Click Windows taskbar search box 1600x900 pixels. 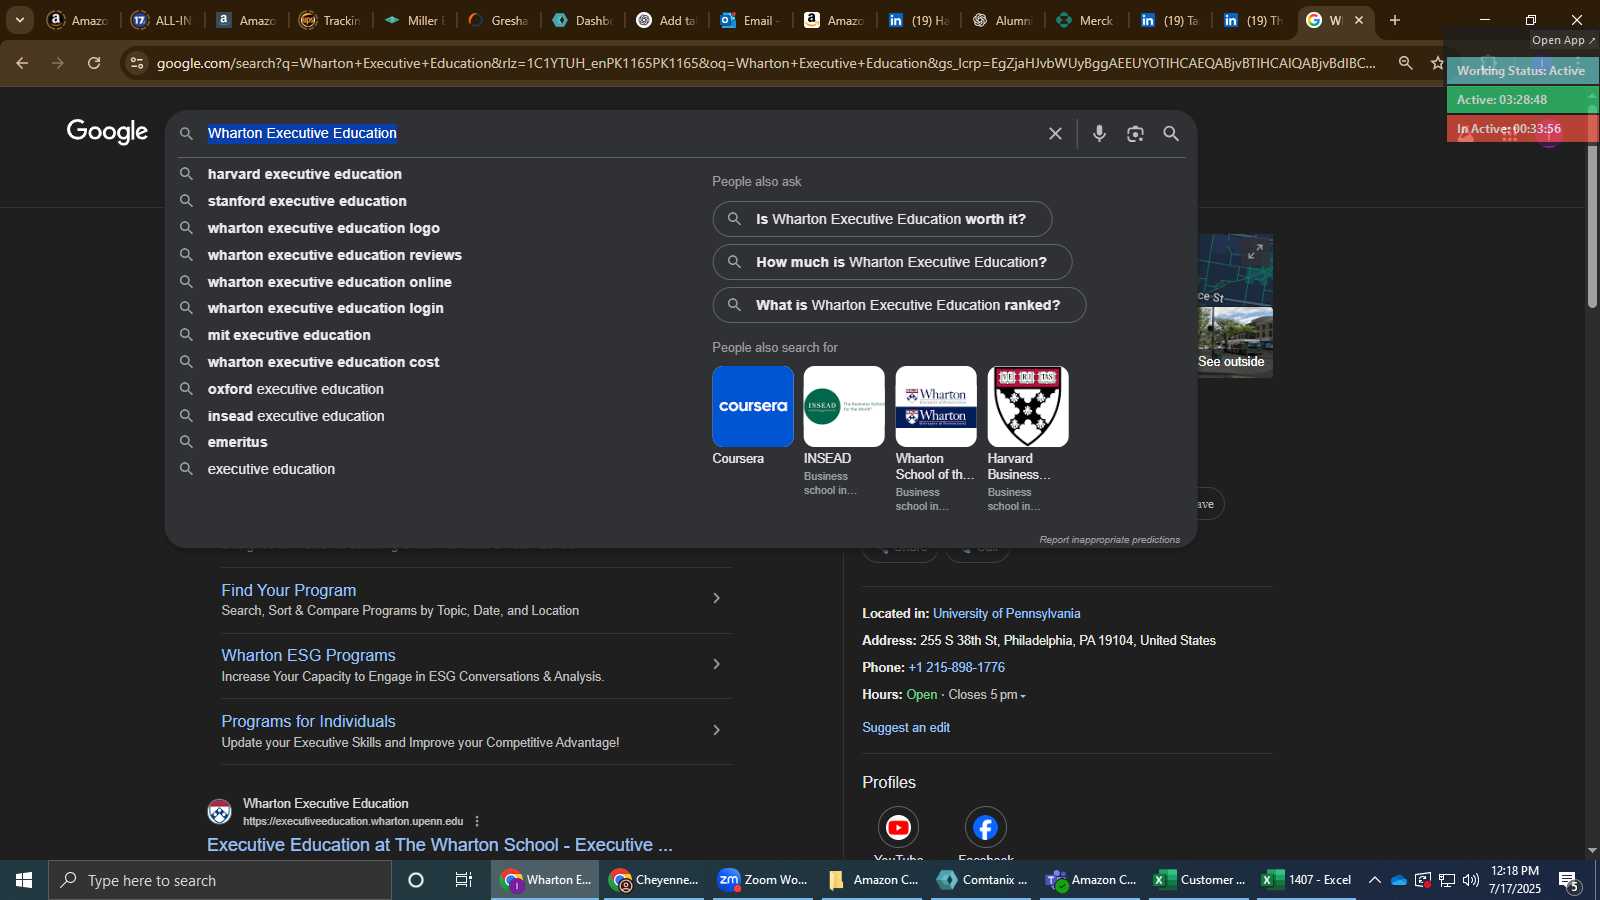pos(220,880)
